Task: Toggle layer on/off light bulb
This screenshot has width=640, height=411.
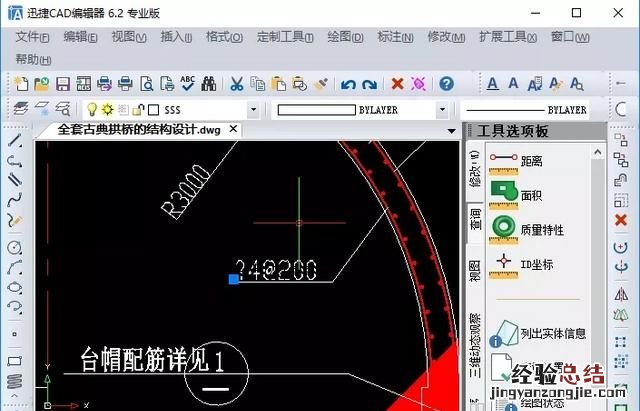Action: [92, 109]
